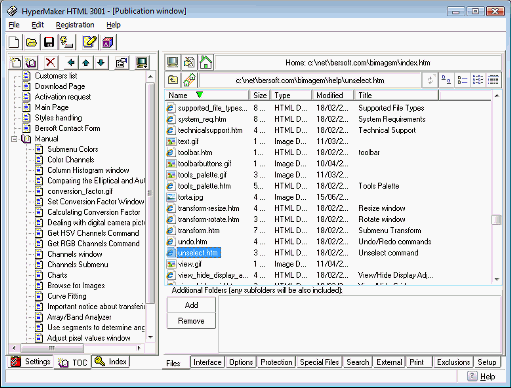Click the additional folders list box
511x388 pixels.
click(x=360, y=324)
